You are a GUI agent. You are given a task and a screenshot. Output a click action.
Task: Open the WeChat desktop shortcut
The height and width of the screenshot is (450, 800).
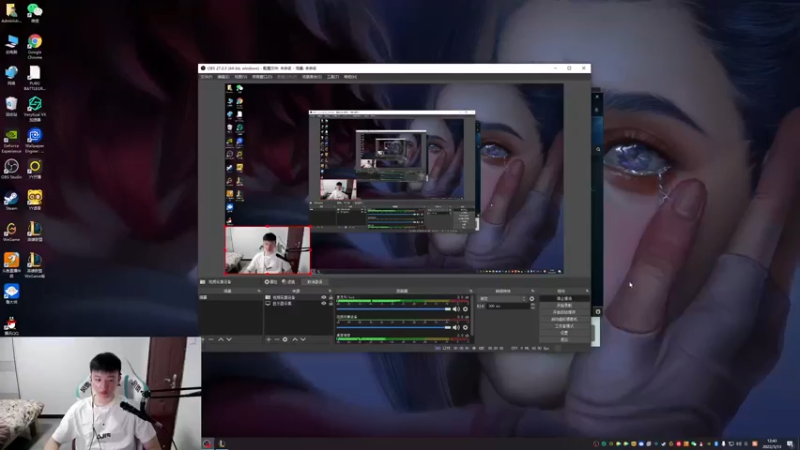coord(35,13)
